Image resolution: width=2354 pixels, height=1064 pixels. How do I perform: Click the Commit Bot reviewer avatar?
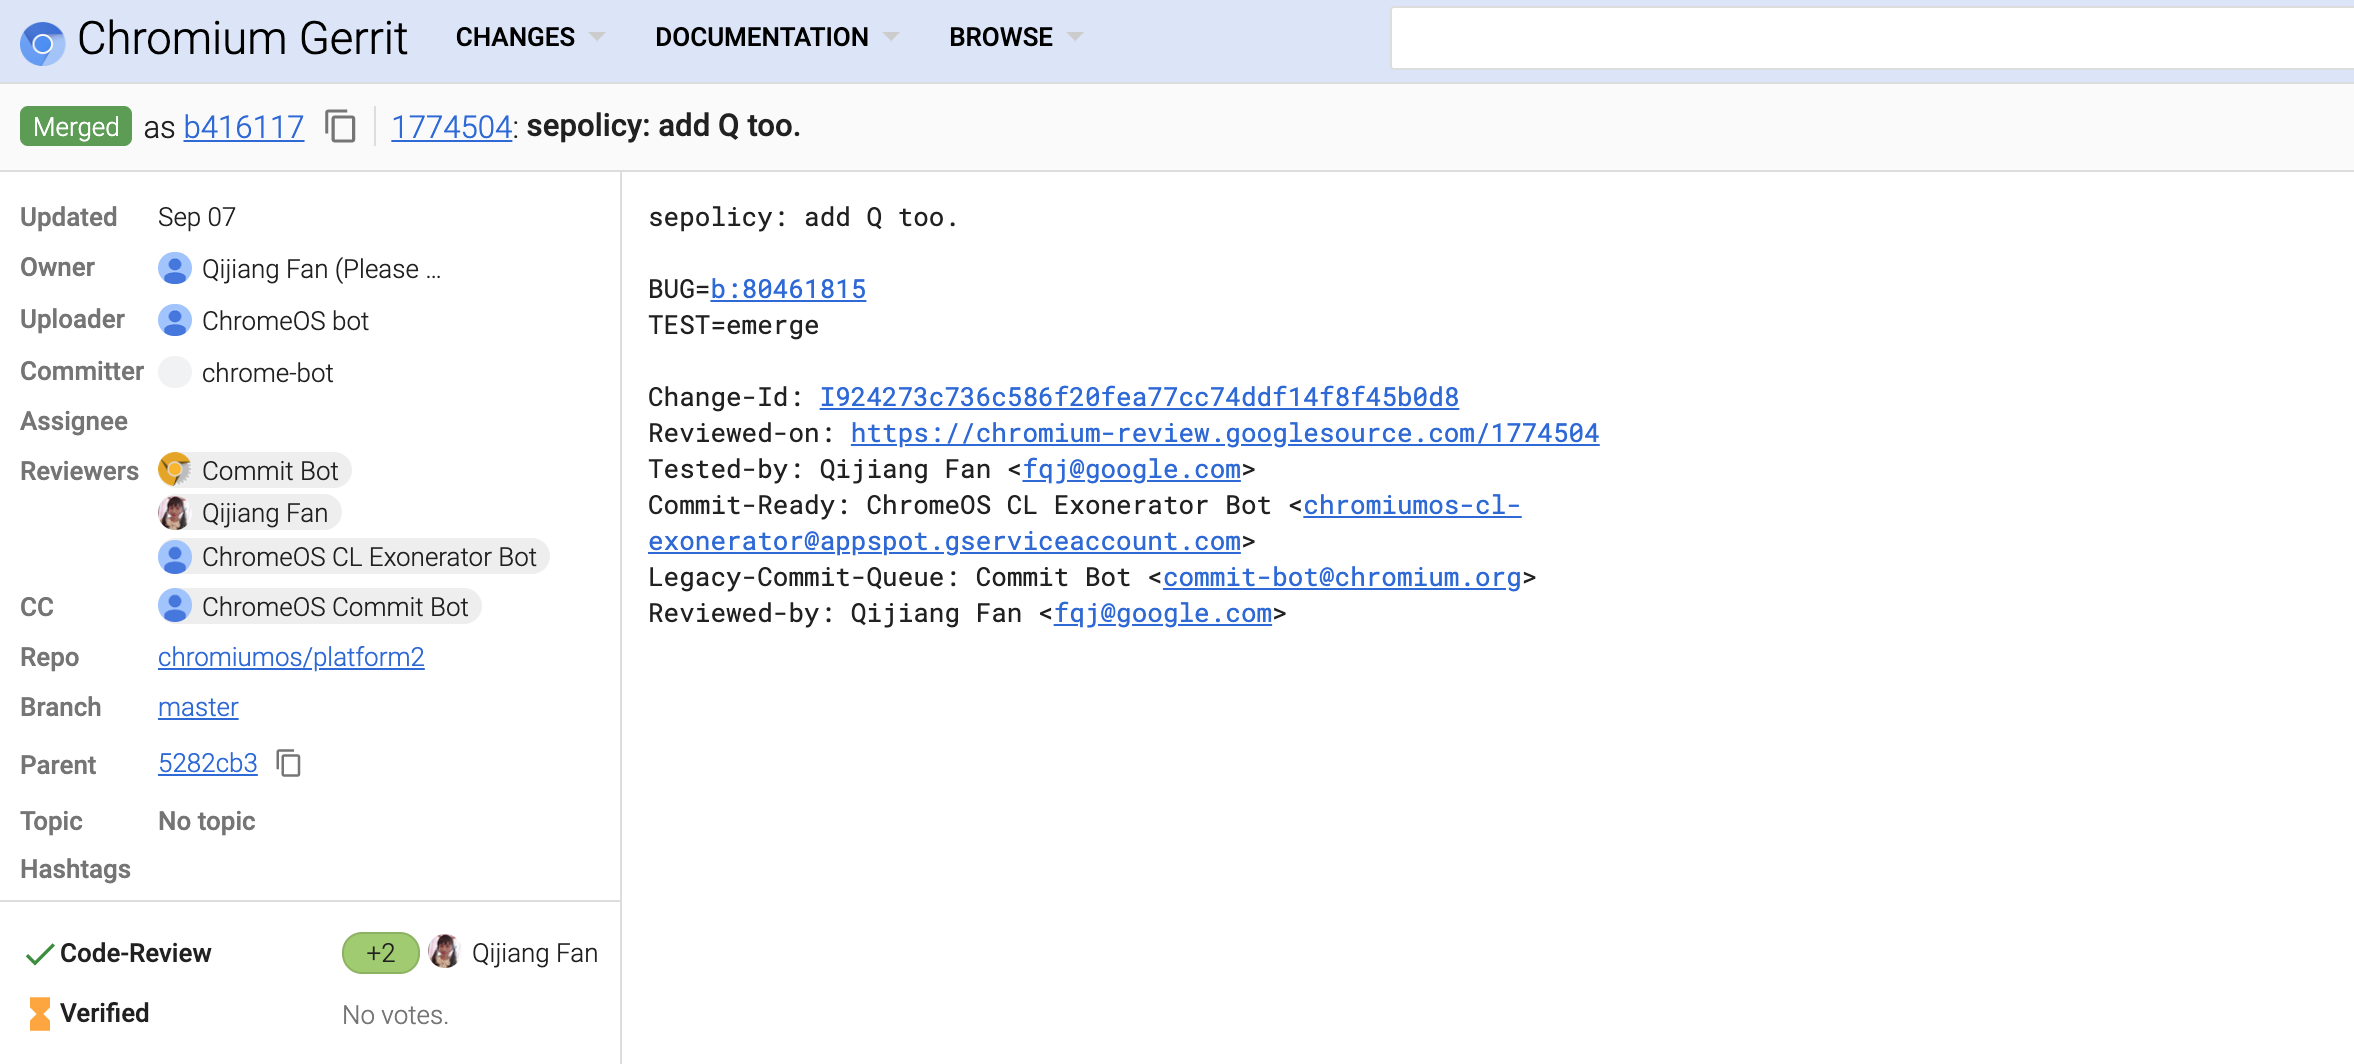175,470
